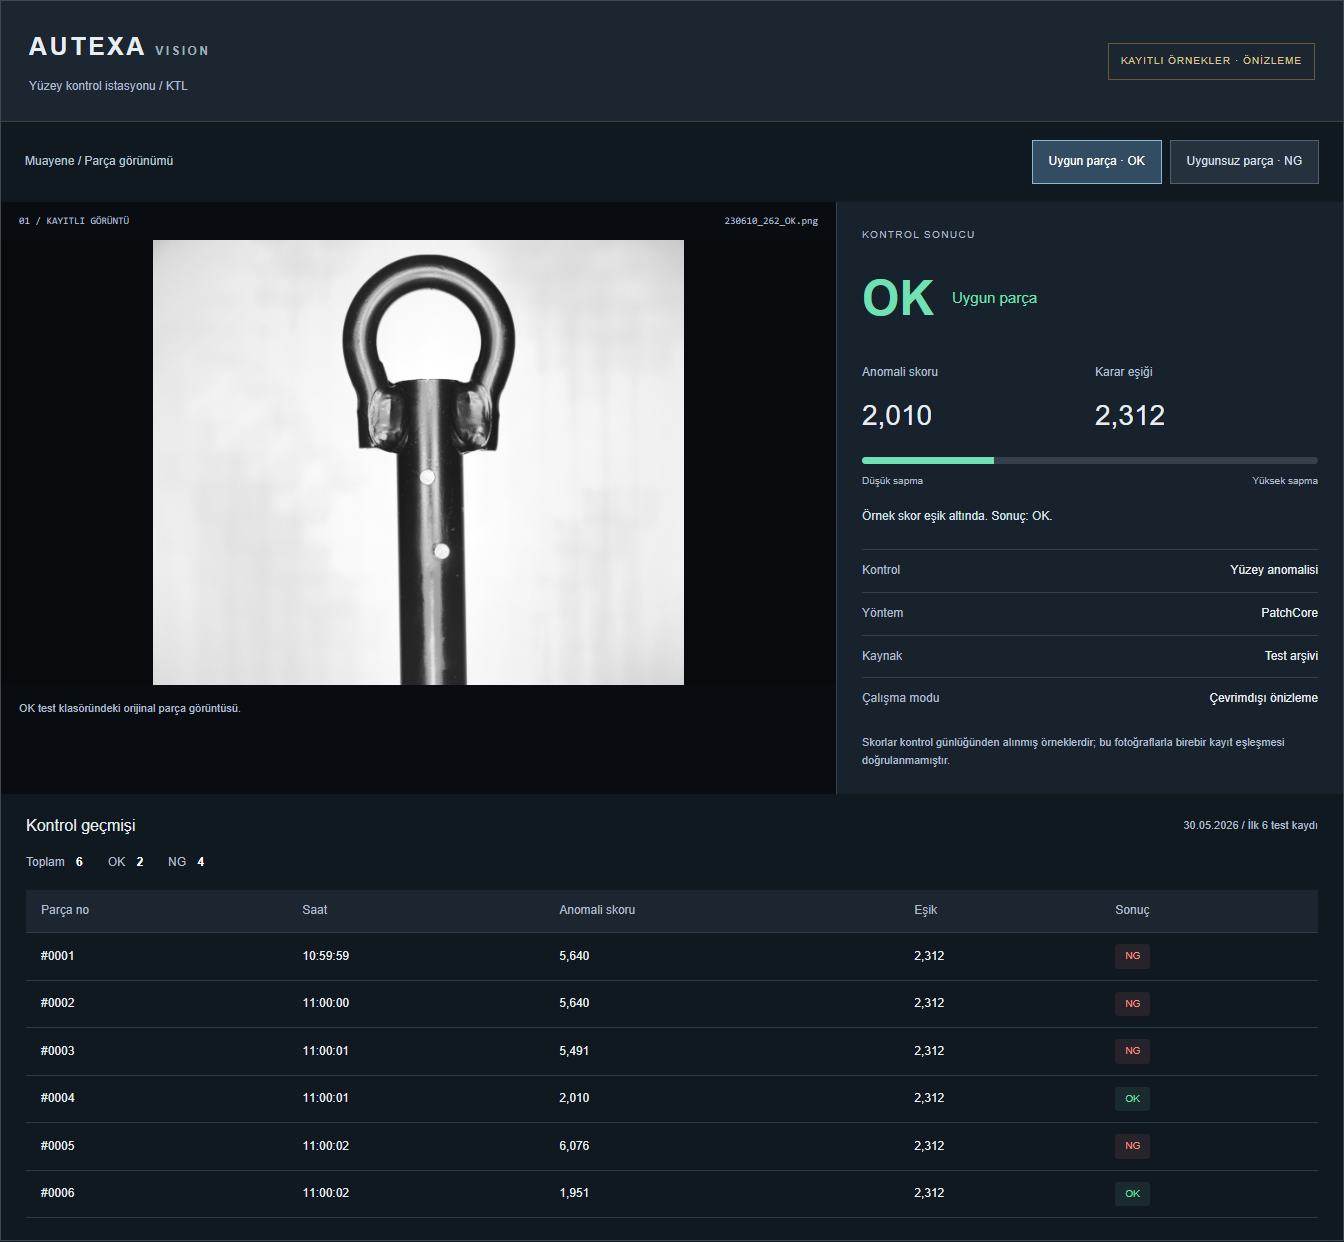Click the PatchCore method value
The height and width of the screenshot is (1242, 1344).
(1289, 613)
